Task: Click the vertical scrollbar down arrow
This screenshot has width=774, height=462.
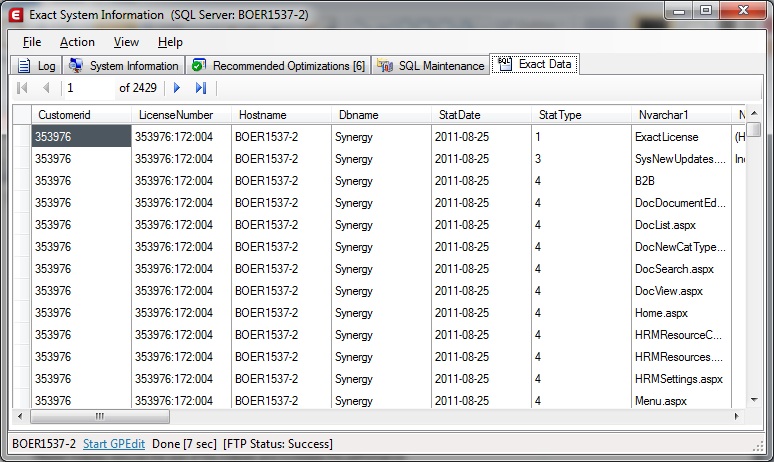Action: click(x=754, y=400)
